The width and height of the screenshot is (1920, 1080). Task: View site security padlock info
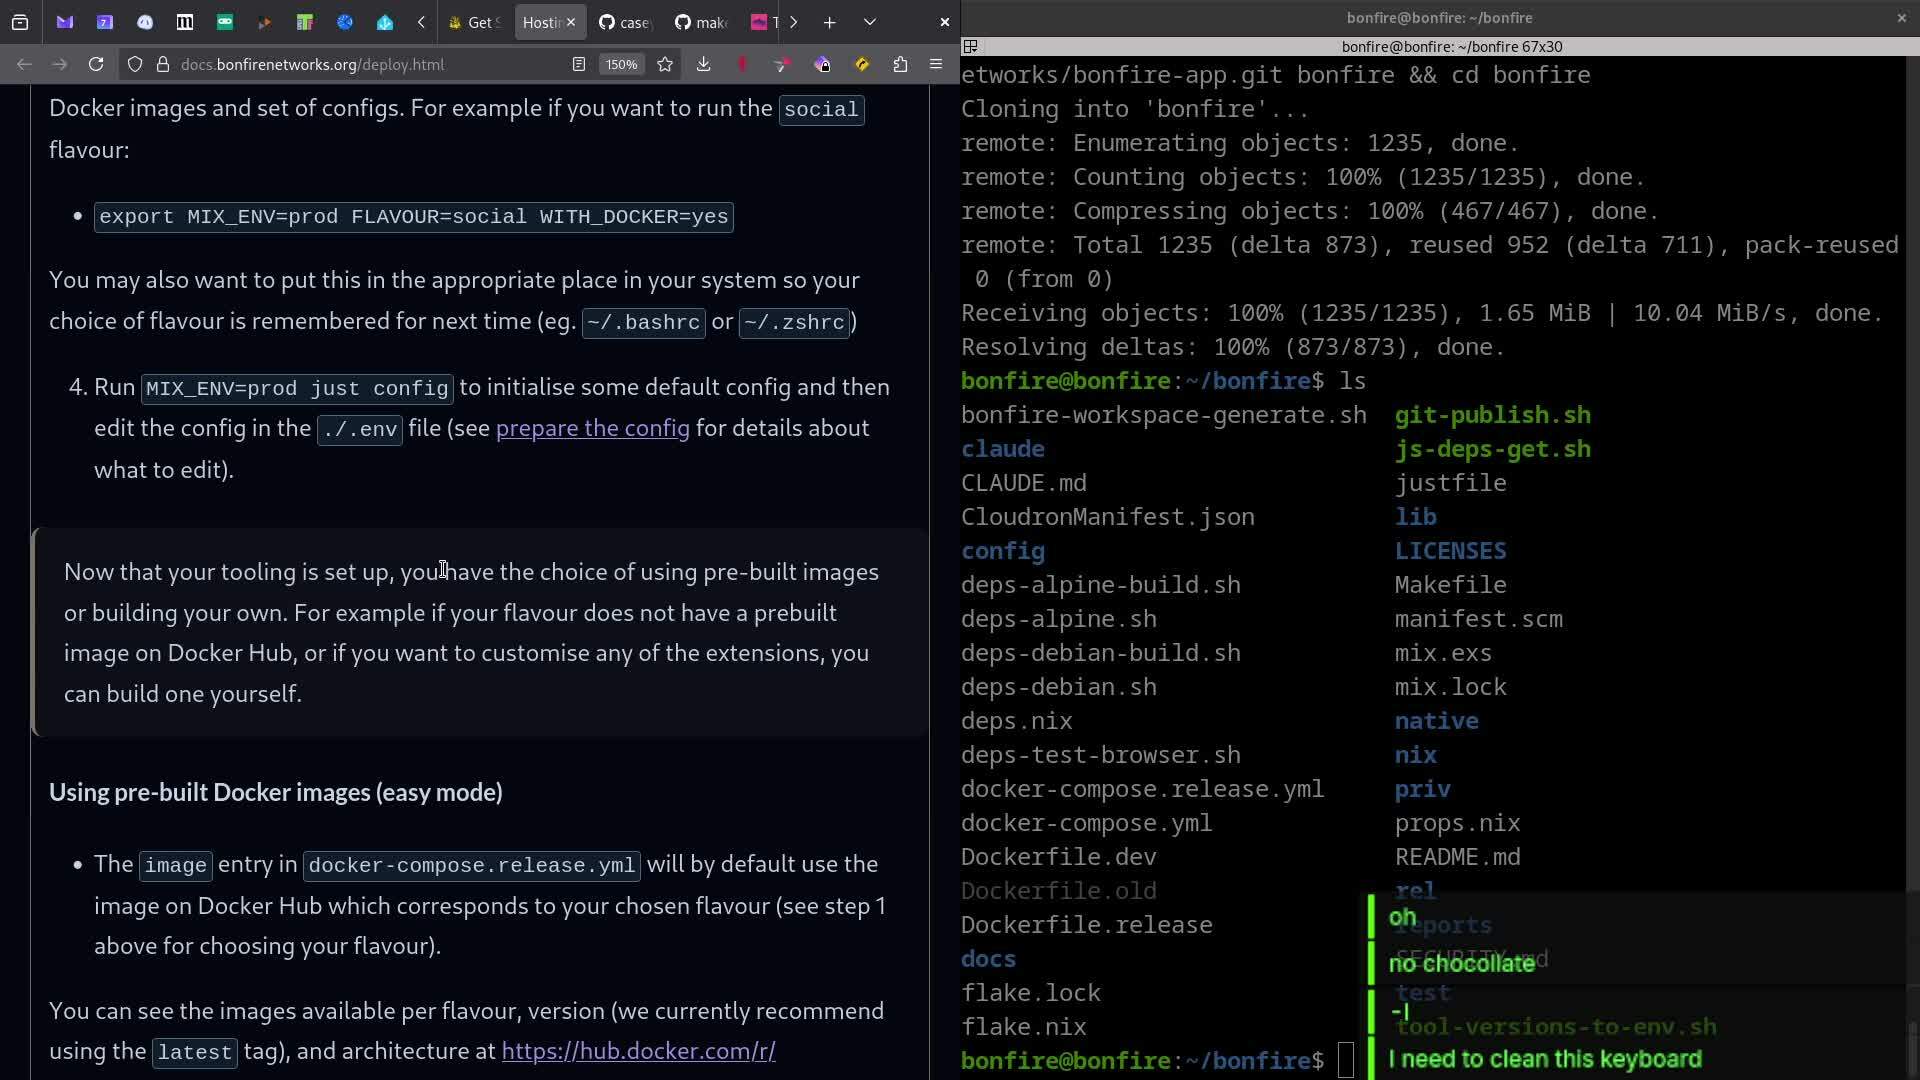point(162,64)
